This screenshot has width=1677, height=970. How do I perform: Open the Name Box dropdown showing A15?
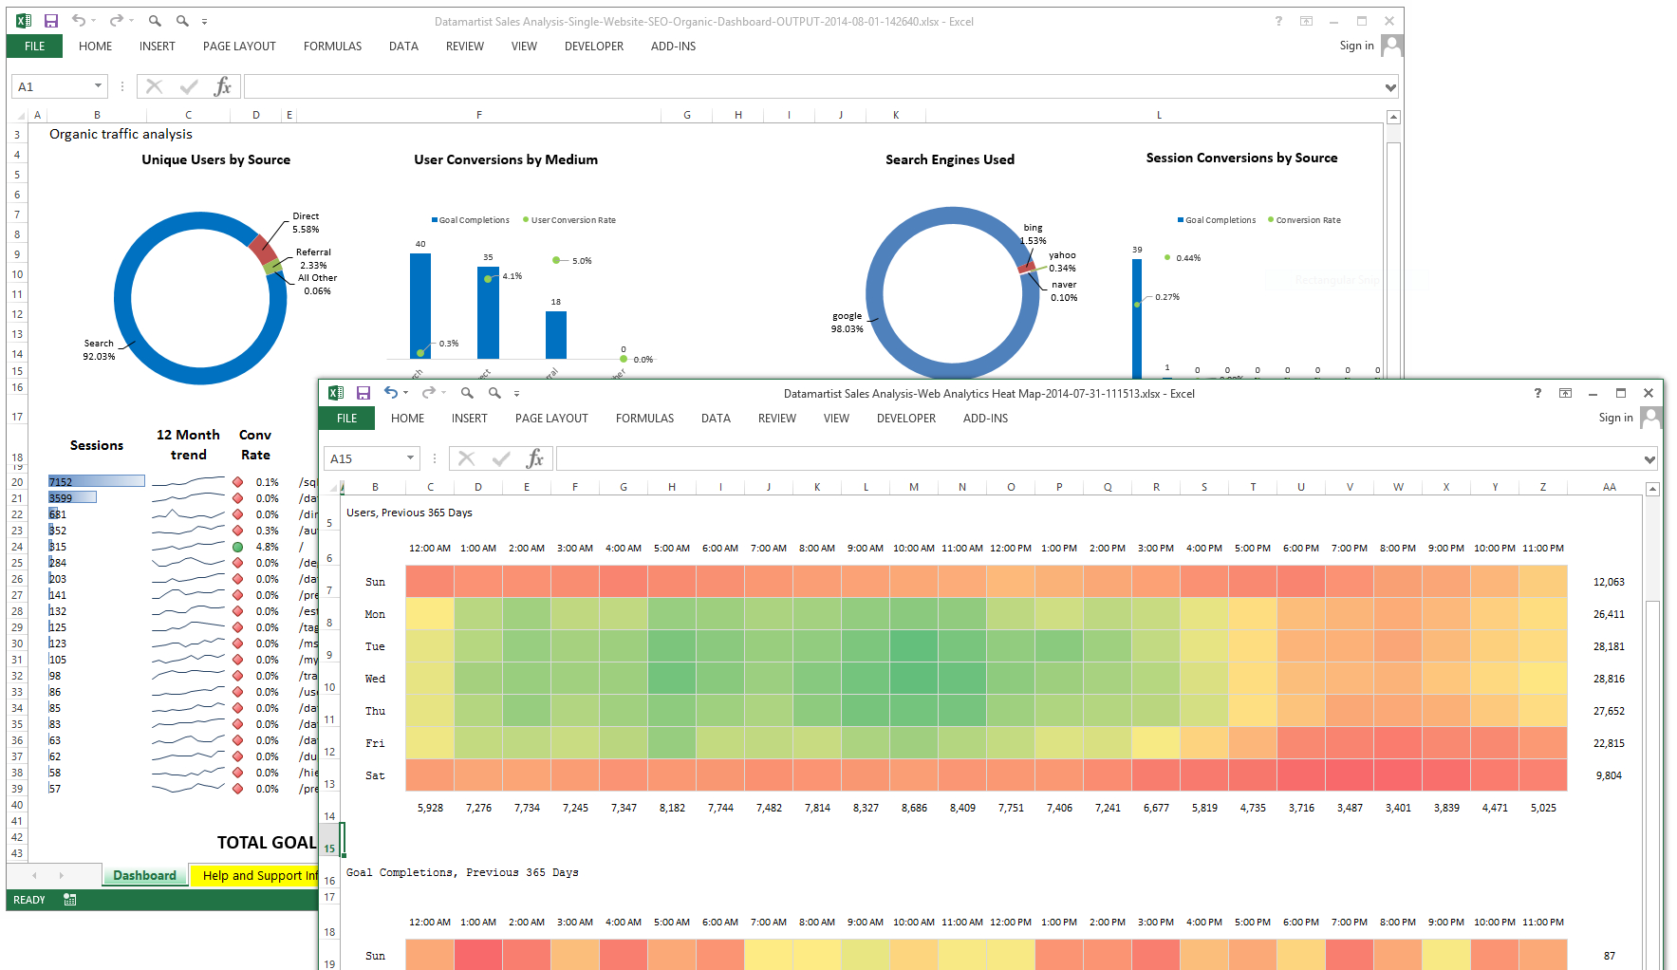point(409,457)
